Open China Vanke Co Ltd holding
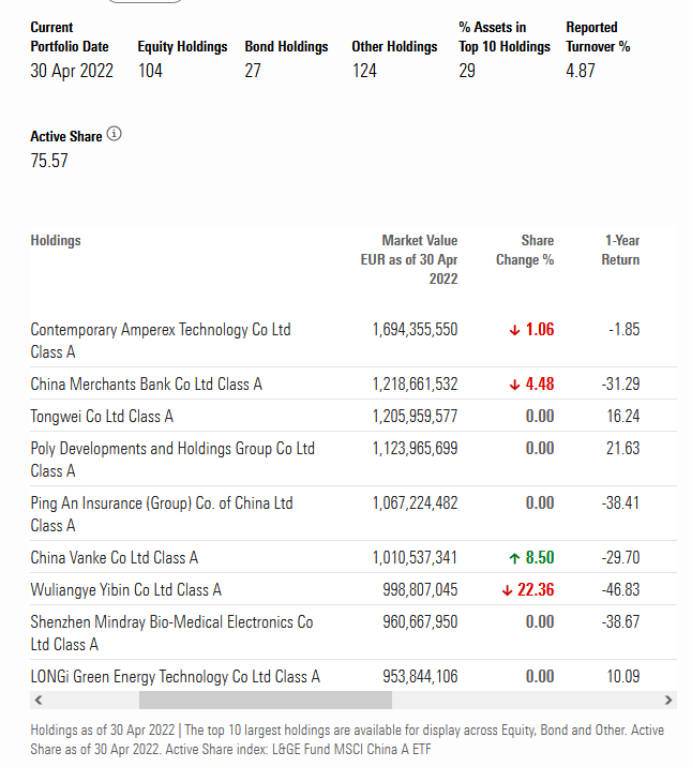 (114, 558)
